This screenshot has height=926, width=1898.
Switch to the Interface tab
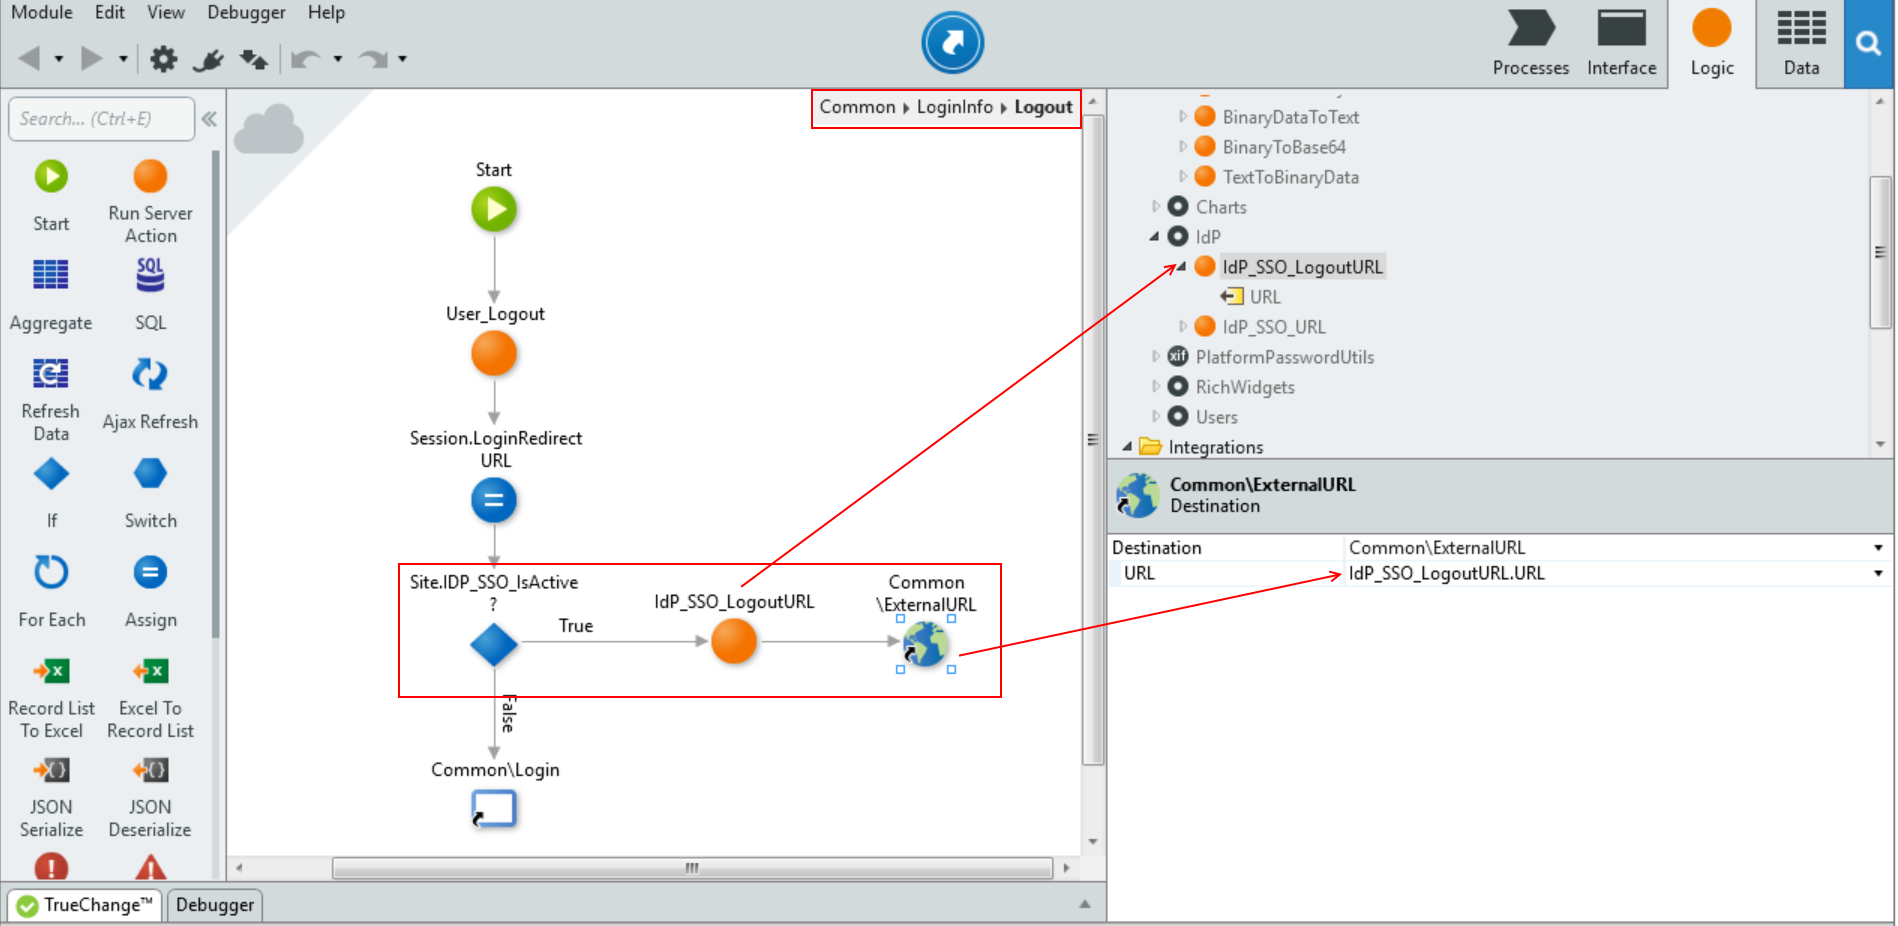(1620, 44)
